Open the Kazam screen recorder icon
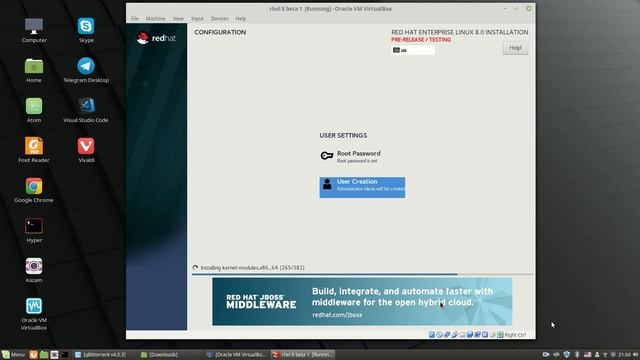Viewport: 640px width, 360px height. 34,266
